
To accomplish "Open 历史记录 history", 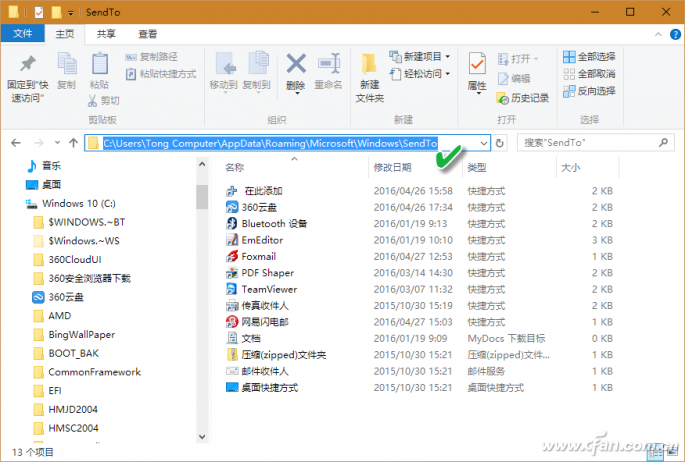I will (x=523, y=98).
